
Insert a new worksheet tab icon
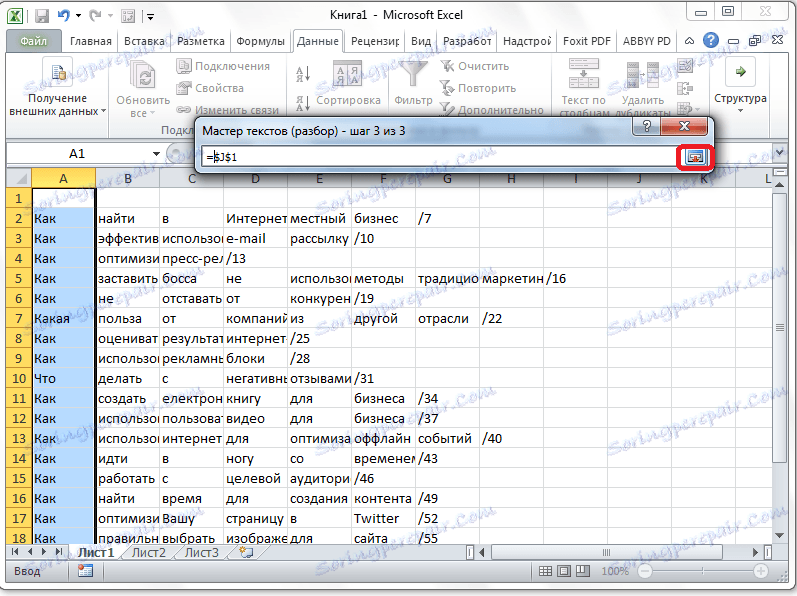[x=246, y=552]
